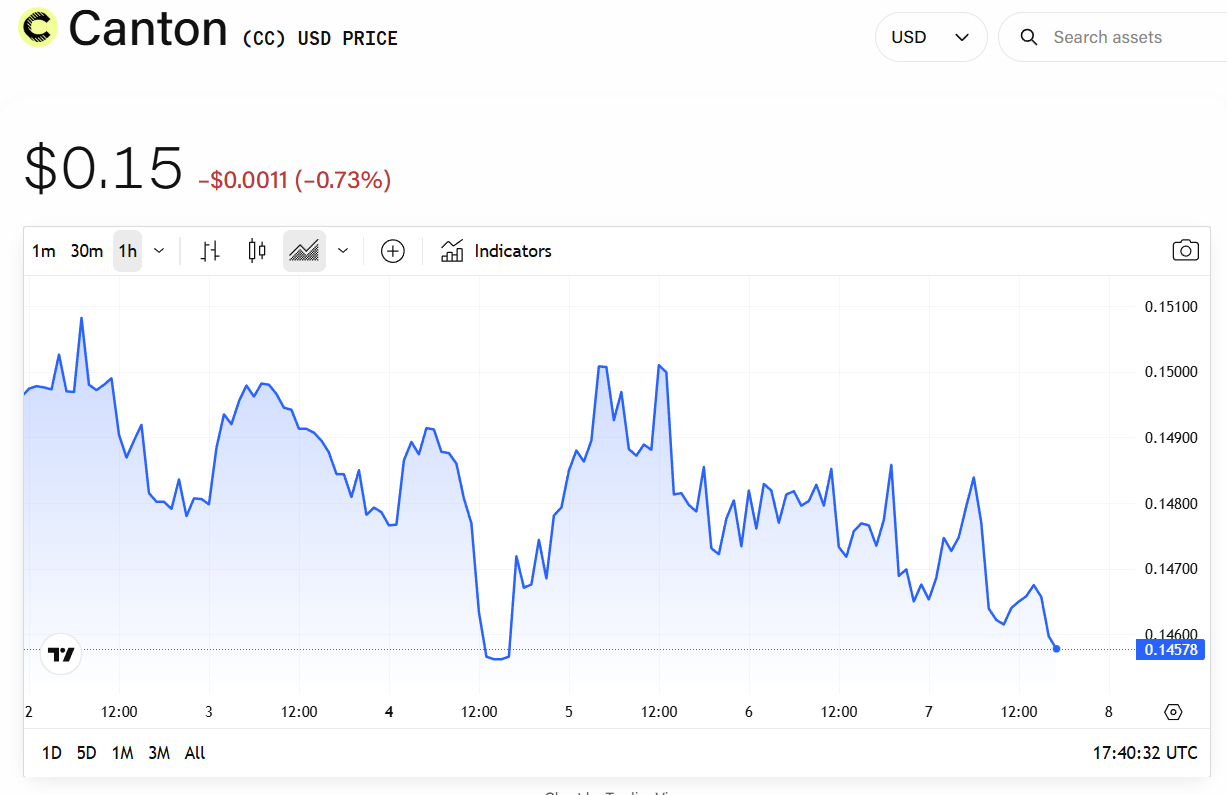Click the 0.15100 price axis label
The image size is (1227, 795).
[1171, 306]
